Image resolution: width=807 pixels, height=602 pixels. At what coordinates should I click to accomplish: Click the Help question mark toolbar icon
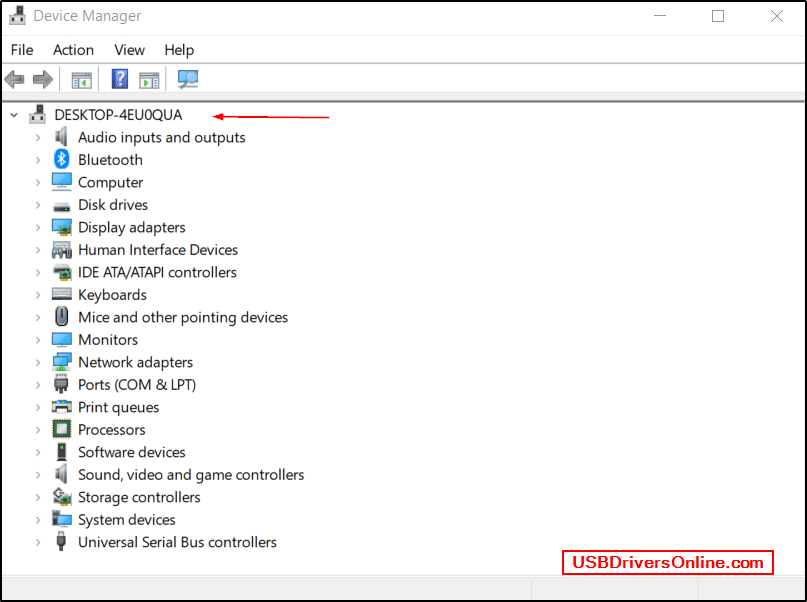[x=120, y=79]
